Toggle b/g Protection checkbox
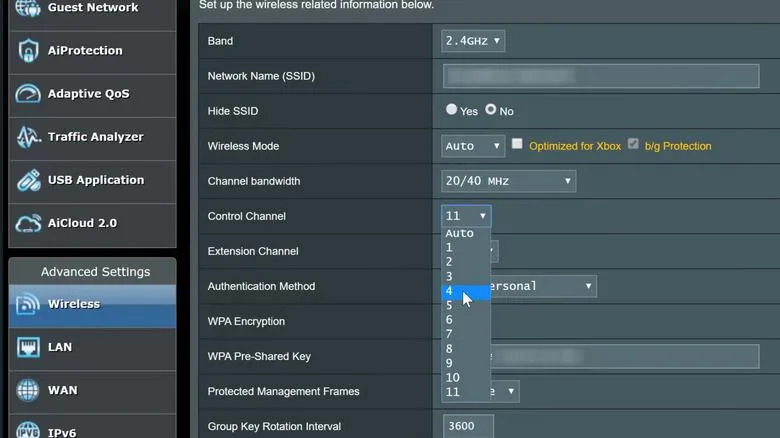The width and height of the screenshot is (780, 438). coord(633,144)
